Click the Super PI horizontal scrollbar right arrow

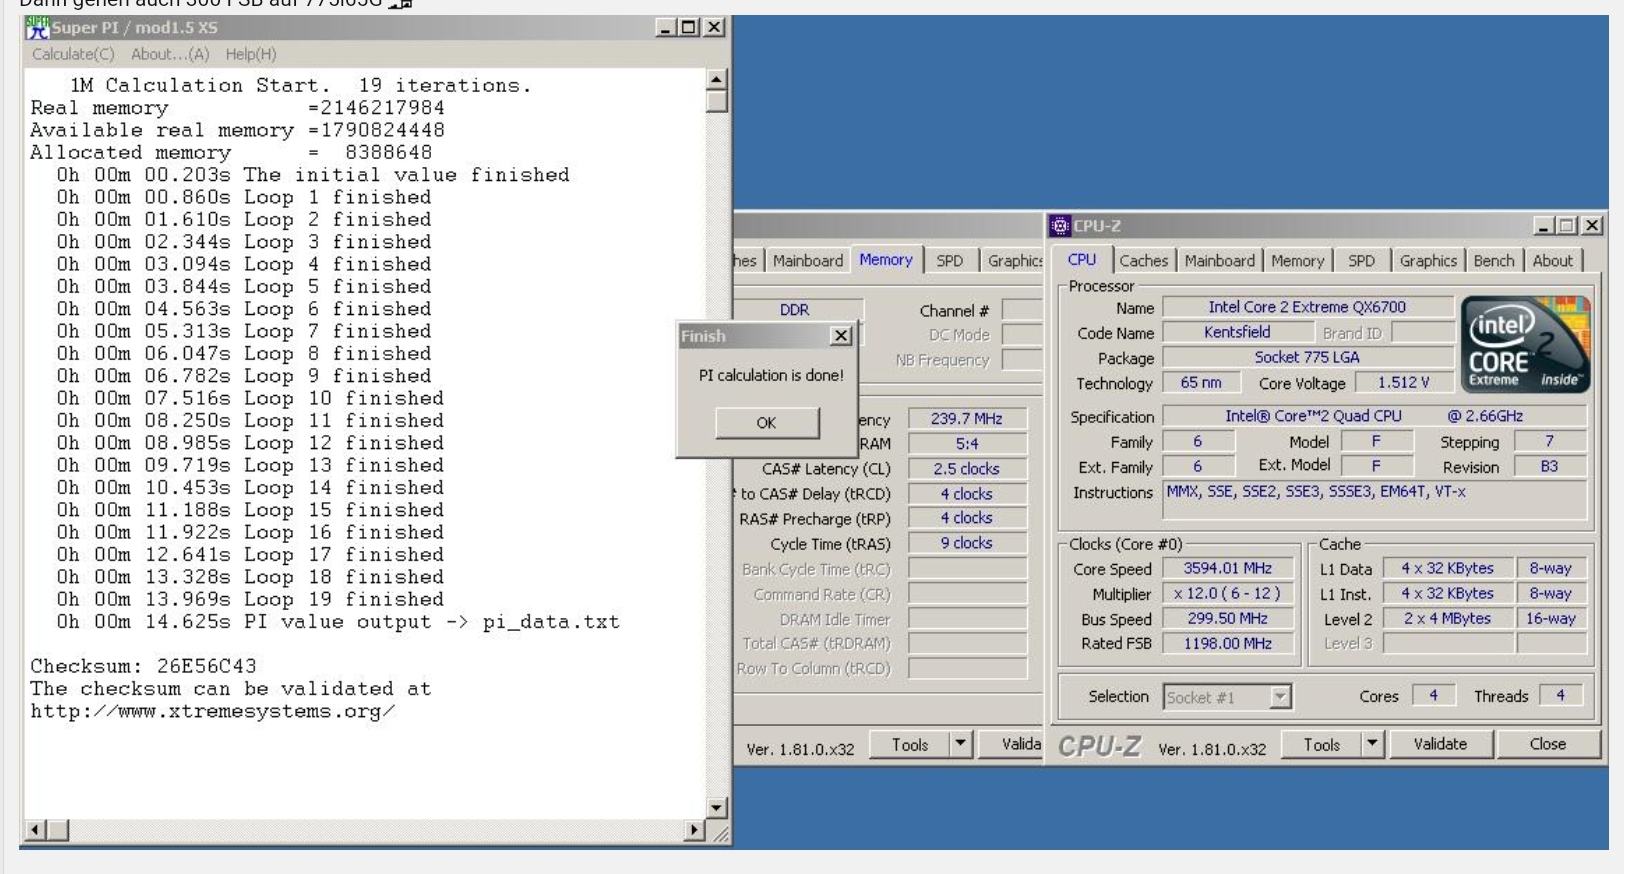pos(695,830)
